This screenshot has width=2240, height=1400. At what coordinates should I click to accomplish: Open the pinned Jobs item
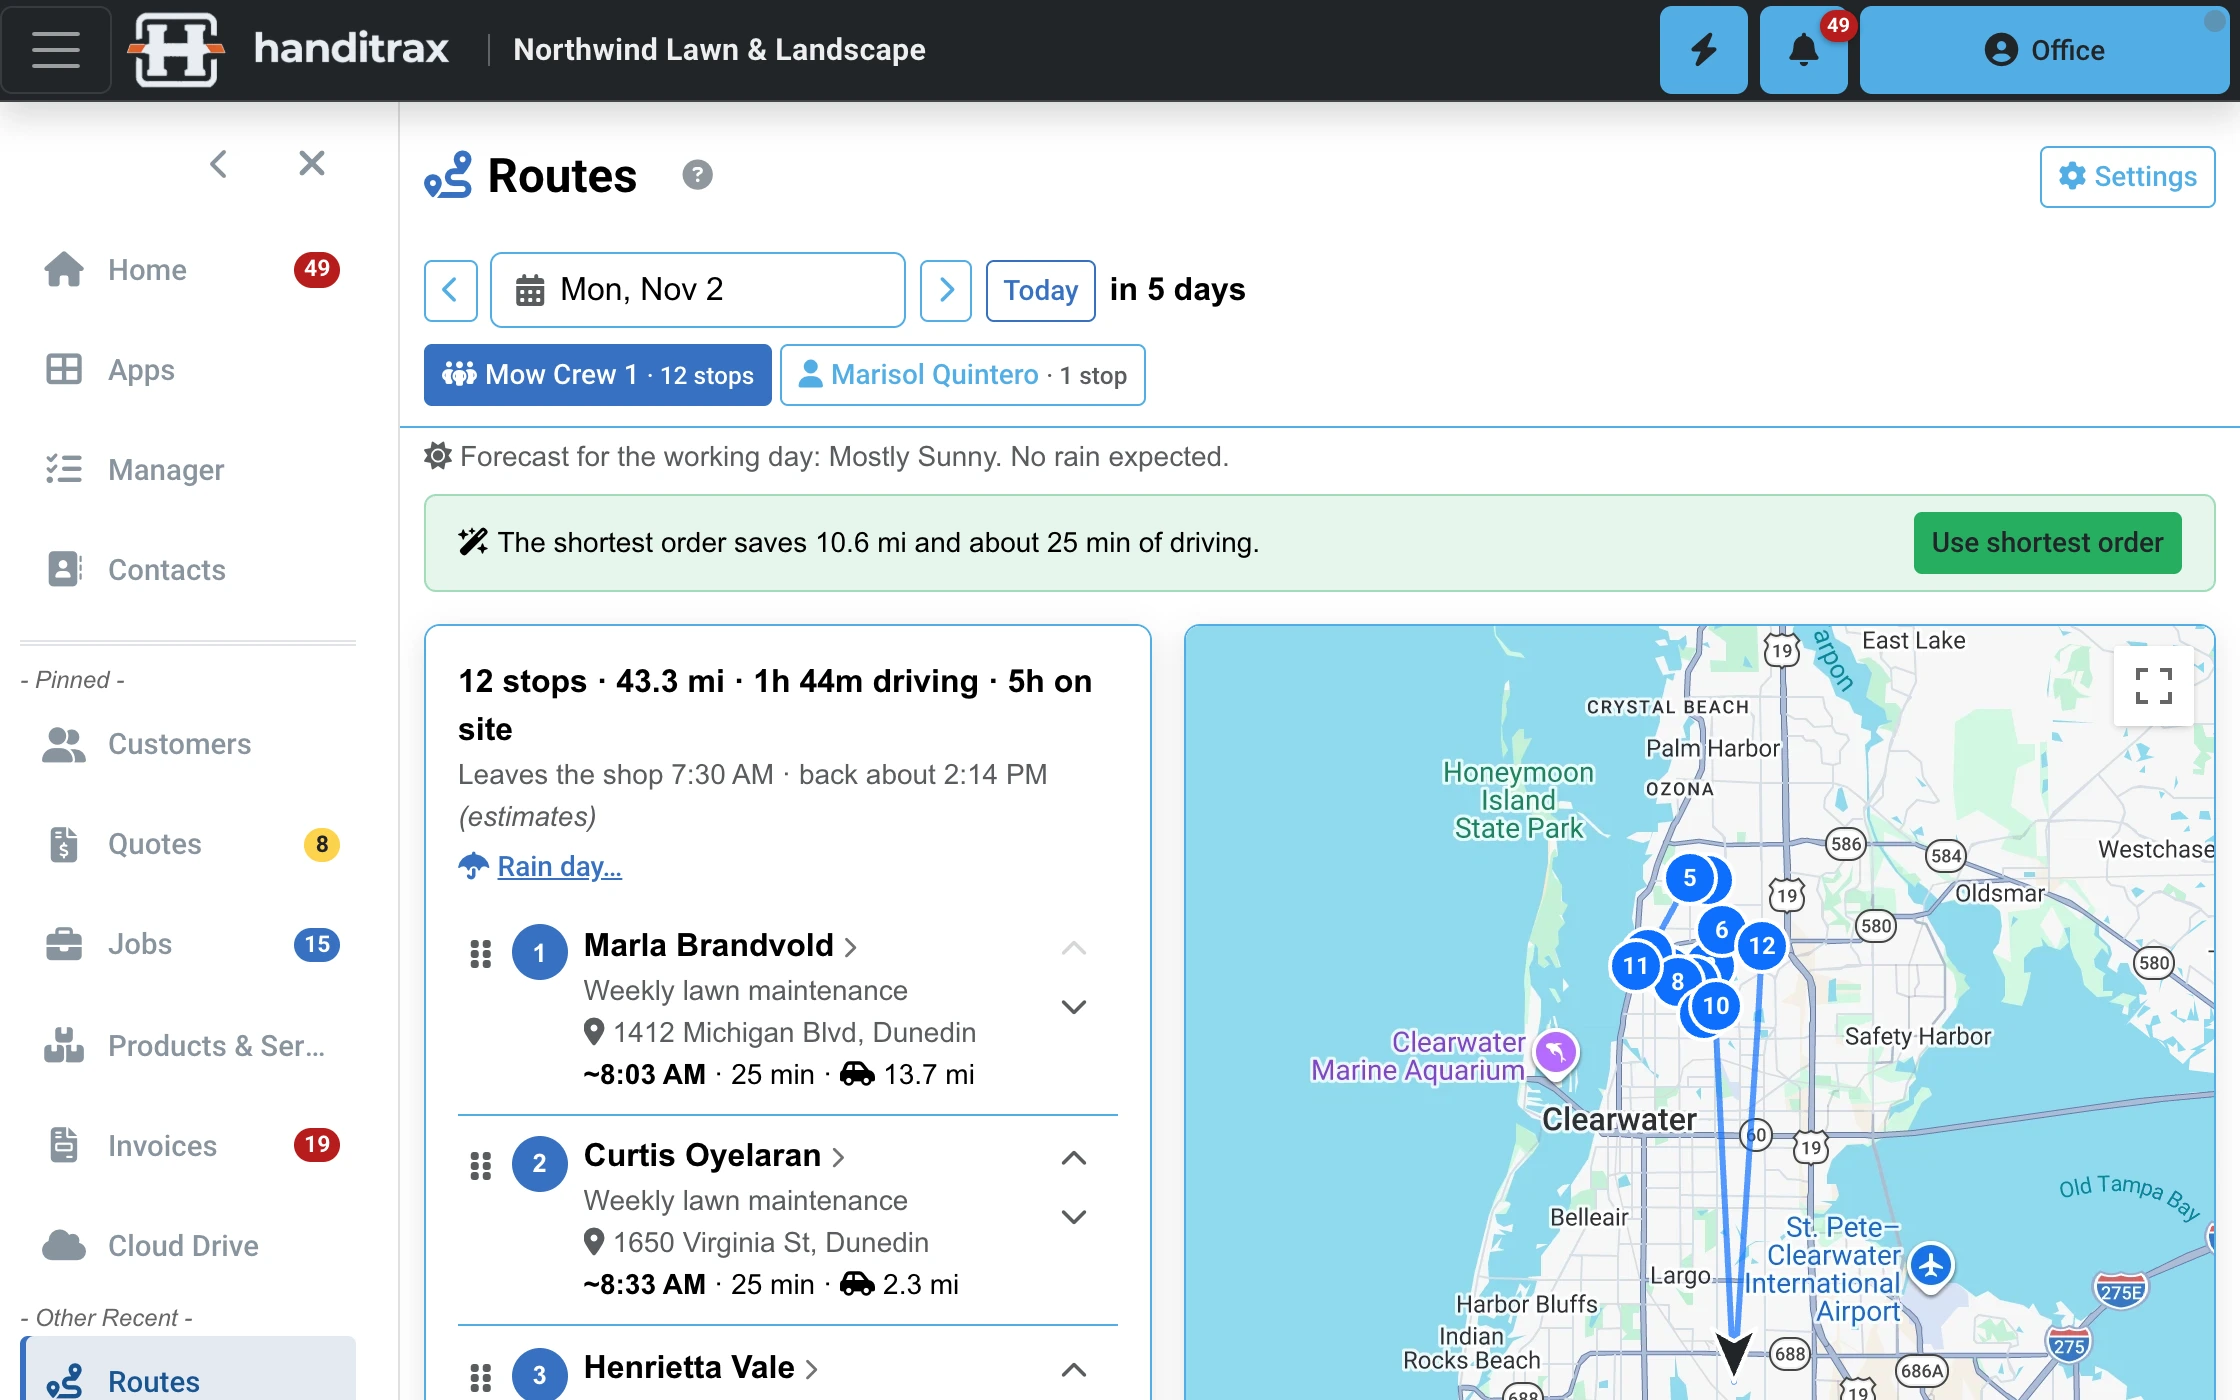click(188, 944)
